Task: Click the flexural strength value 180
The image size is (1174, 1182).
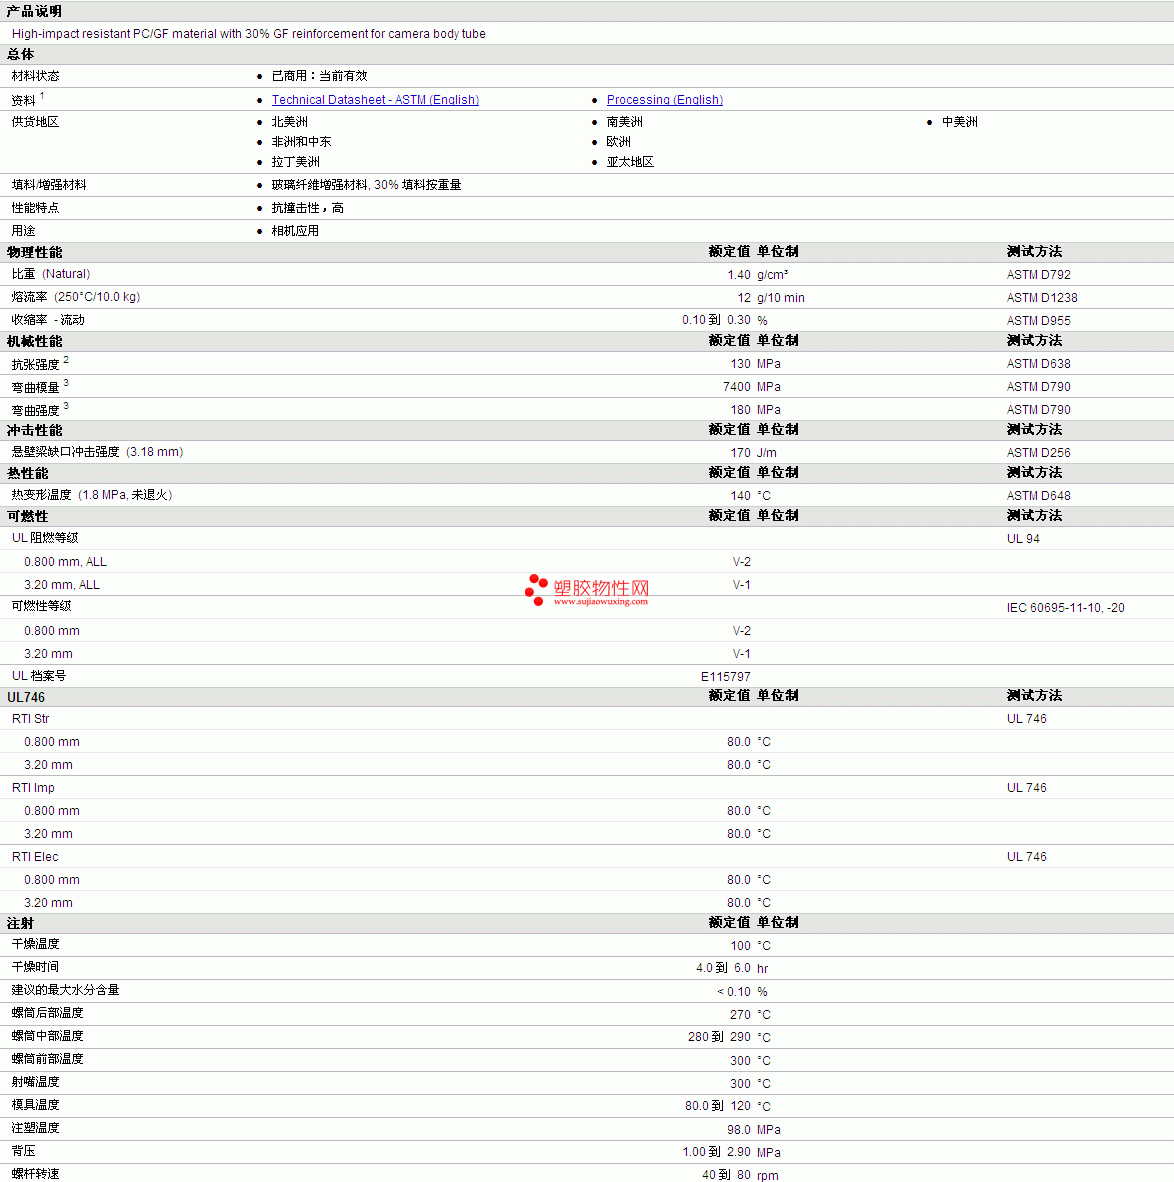Action: [x=740, y=410]
